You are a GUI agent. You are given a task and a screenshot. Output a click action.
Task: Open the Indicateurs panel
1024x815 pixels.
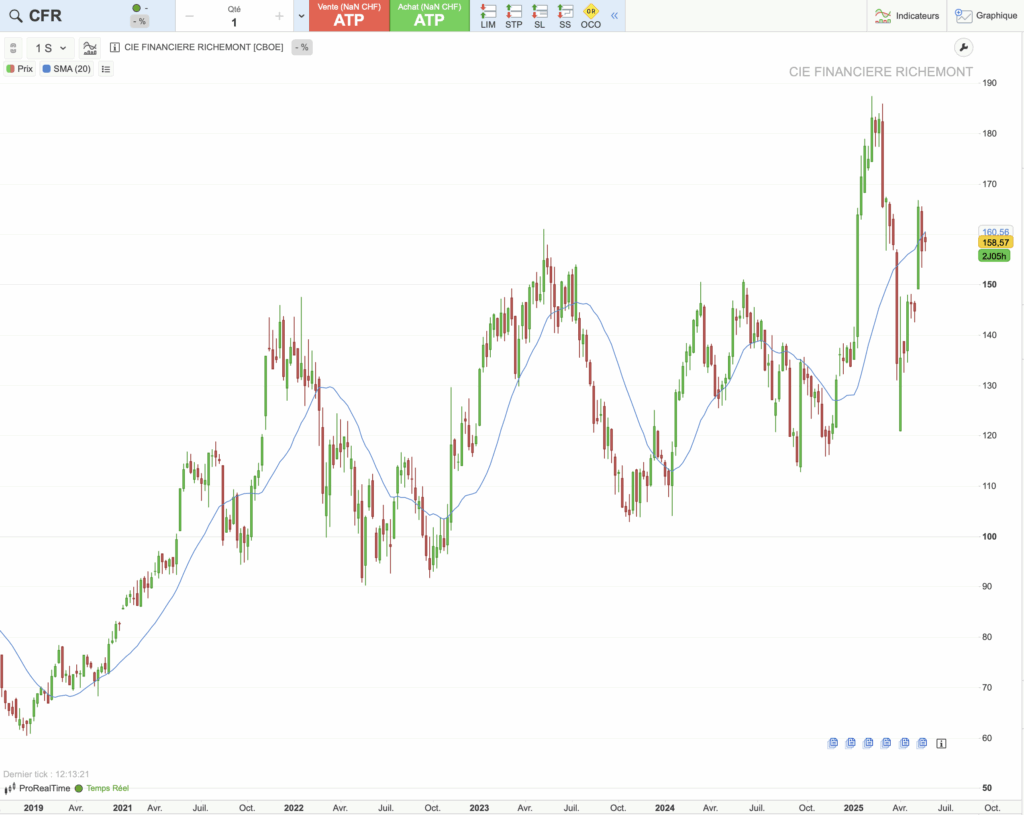pos(906,16)
